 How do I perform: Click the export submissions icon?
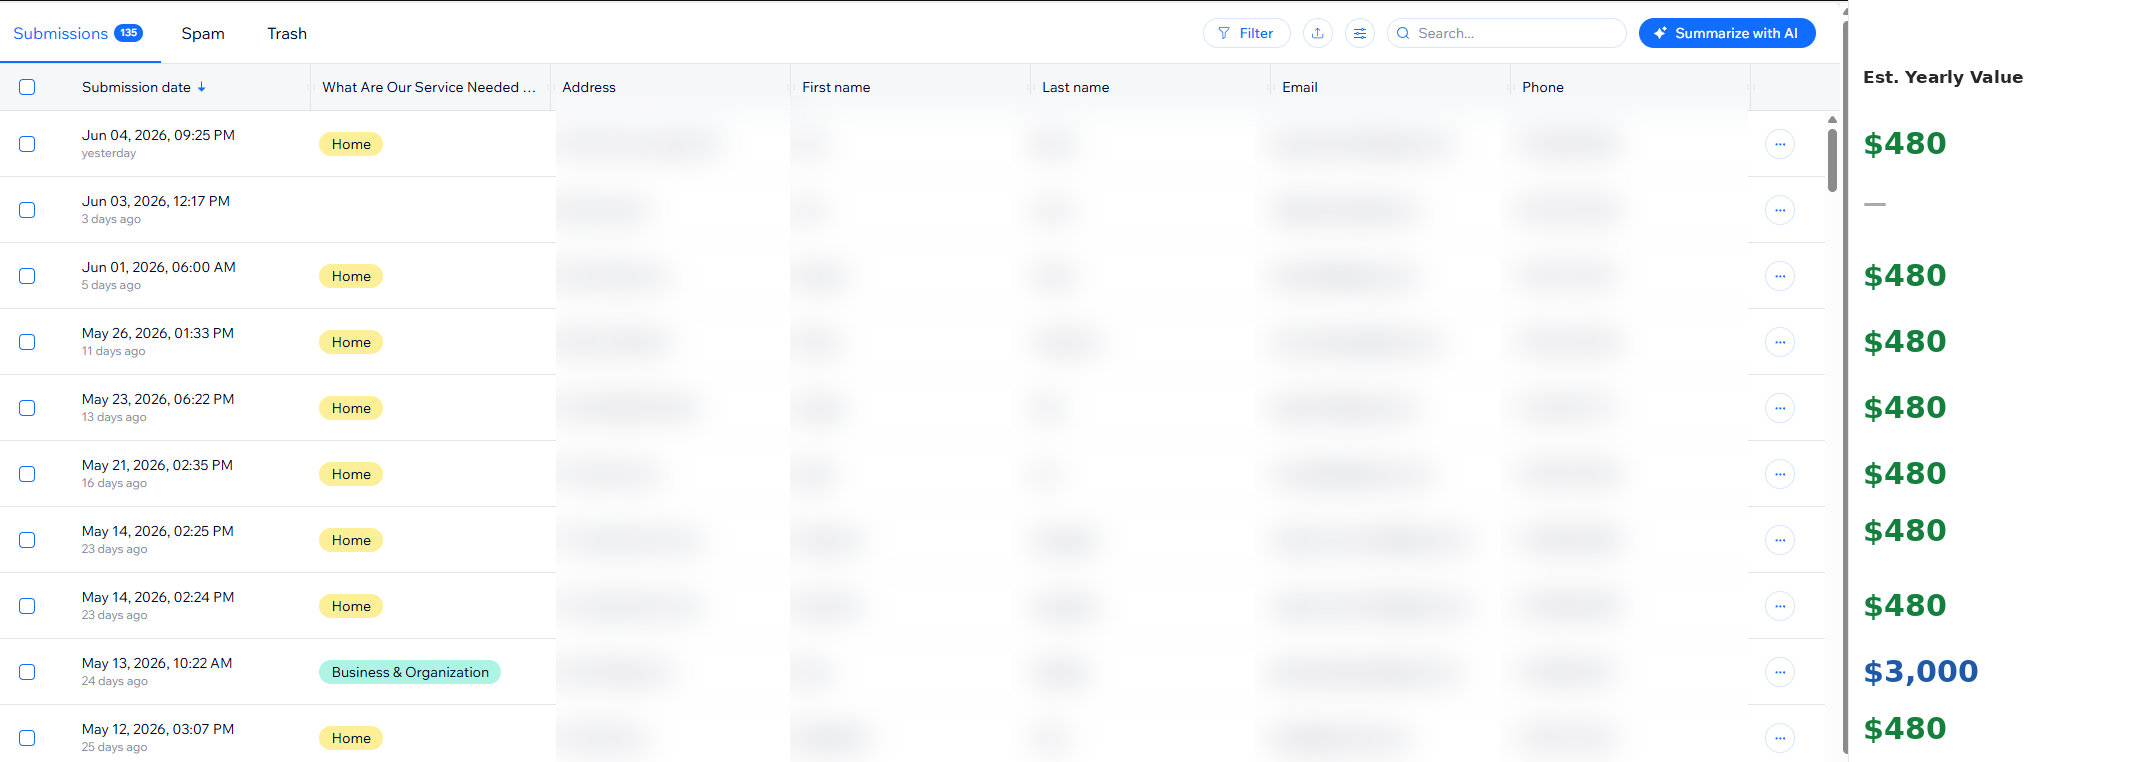point(1318,33)
